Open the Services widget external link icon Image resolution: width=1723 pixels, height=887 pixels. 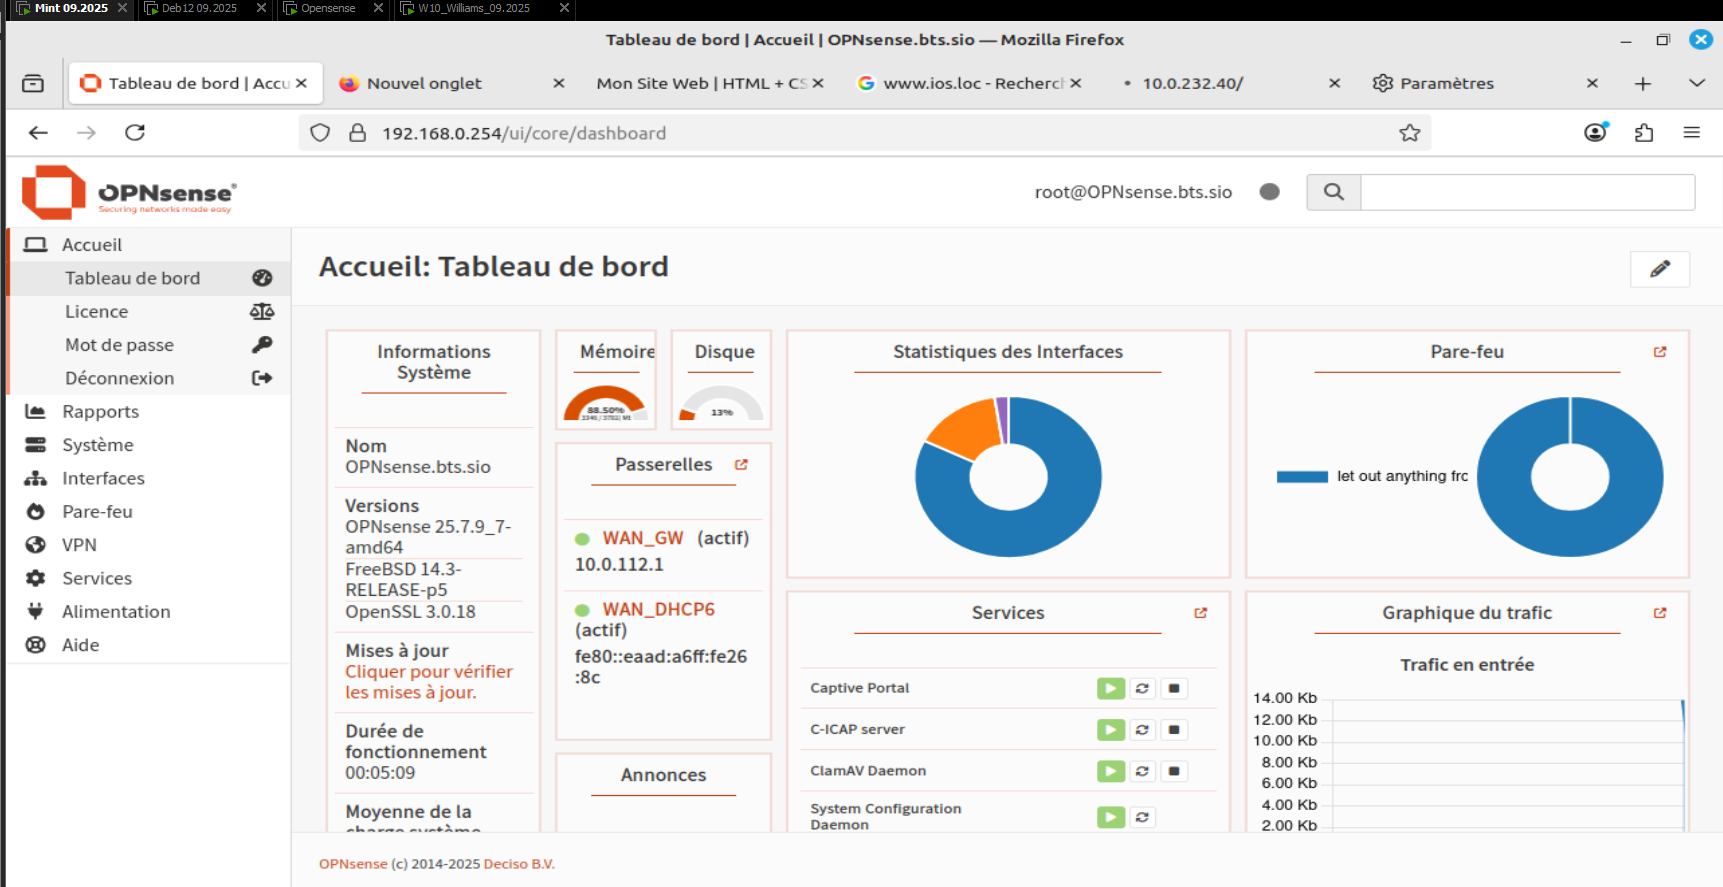(x=1201, y=613)
